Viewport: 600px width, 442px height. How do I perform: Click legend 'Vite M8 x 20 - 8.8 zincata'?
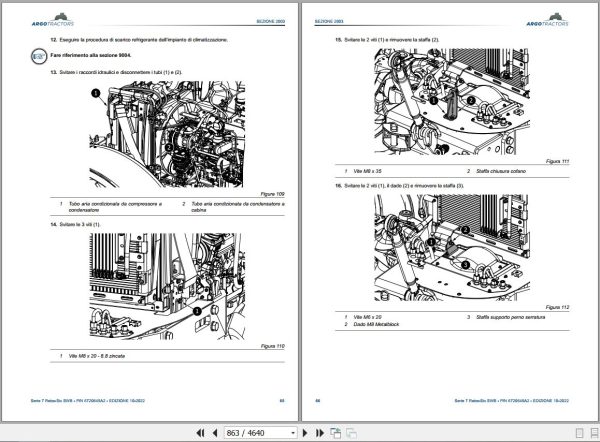(x=97, y=356)
